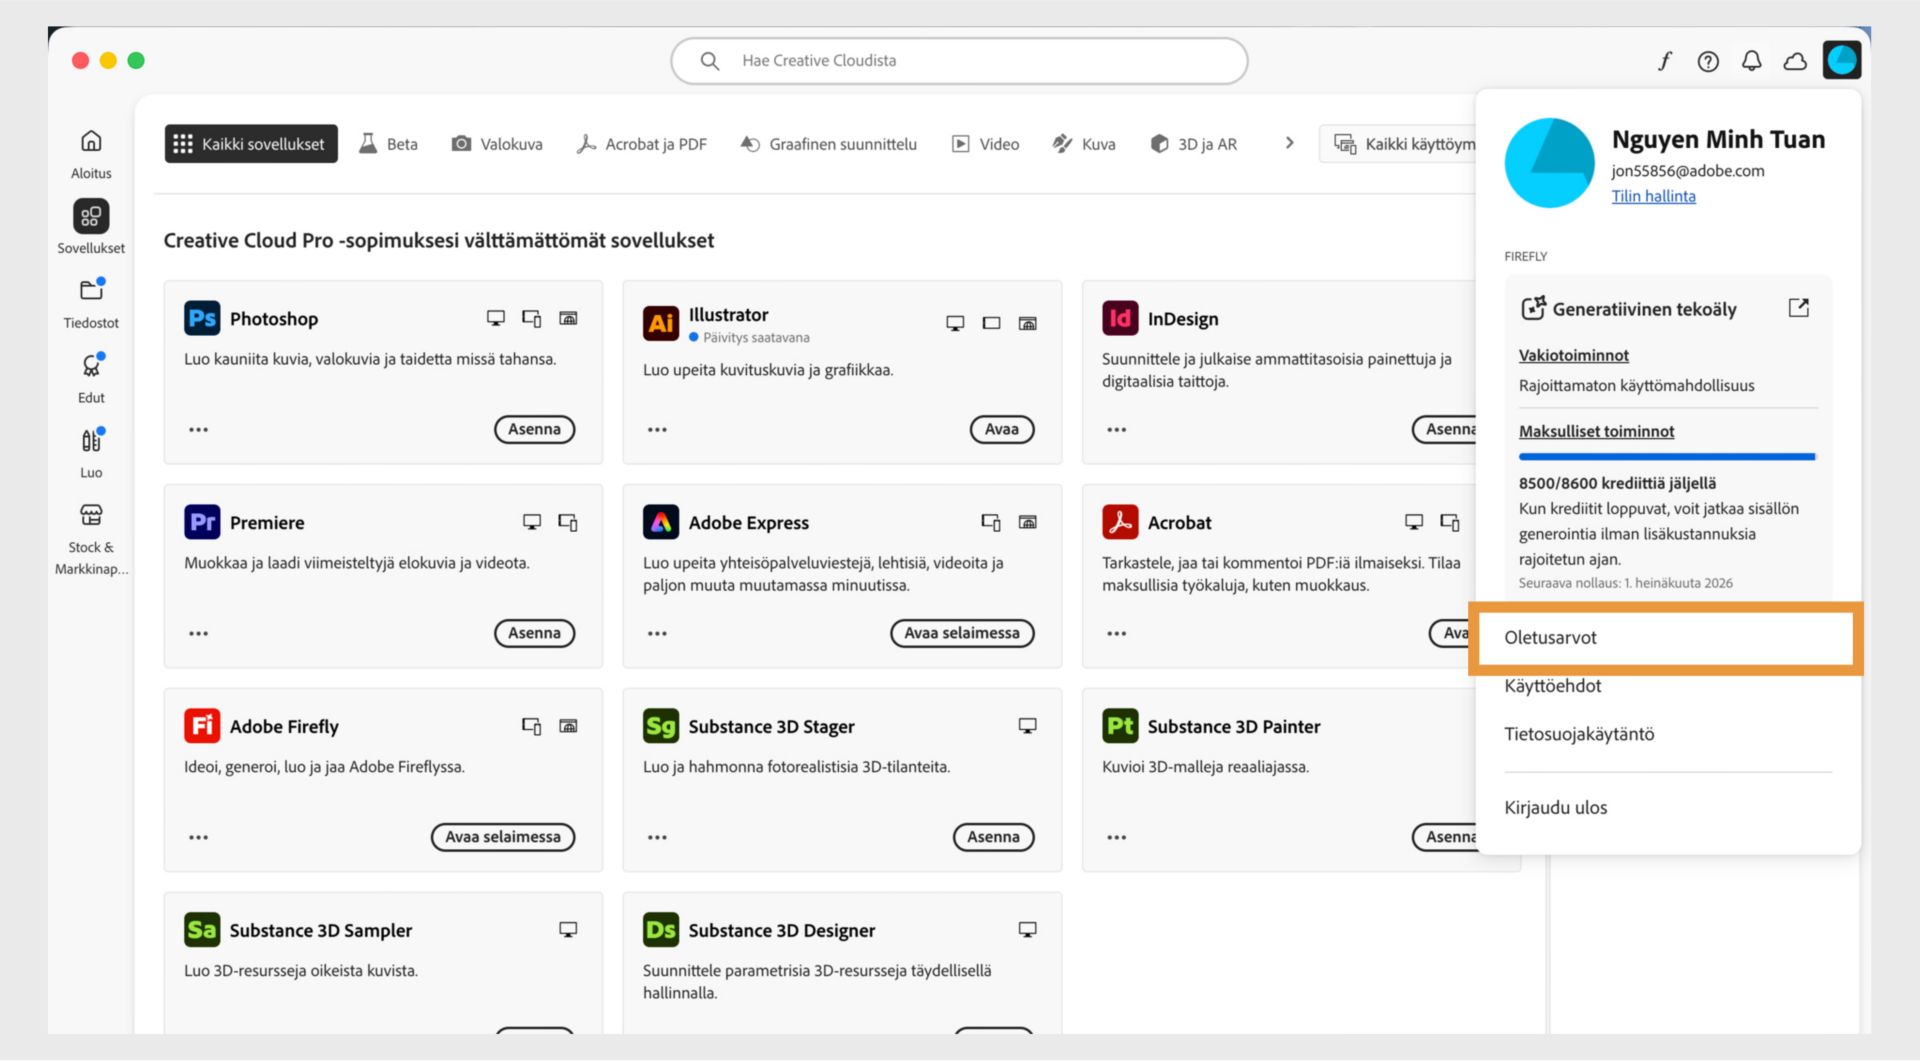Click the large profile picture in menu
1920x1062 pixels.
1549,163
